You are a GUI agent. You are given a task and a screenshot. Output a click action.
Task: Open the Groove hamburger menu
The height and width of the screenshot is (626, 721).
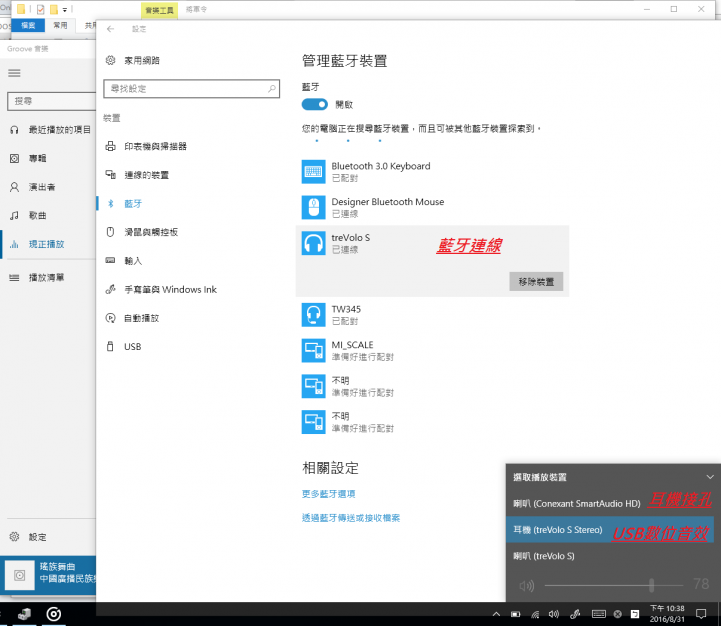(14, 73)
